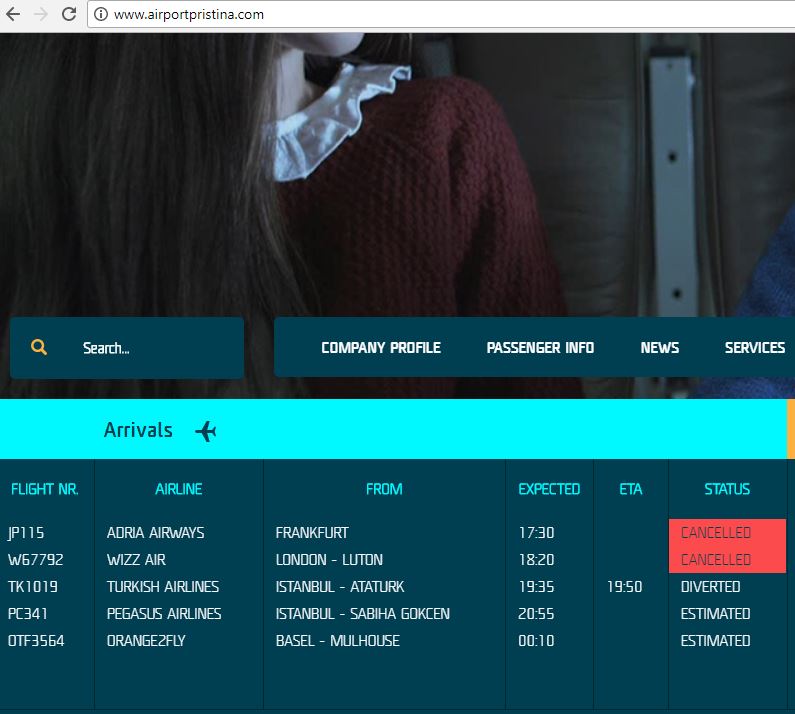Click the ETA column header
The width and height of the screenshot is (795, 714).
tap(631, 489)
